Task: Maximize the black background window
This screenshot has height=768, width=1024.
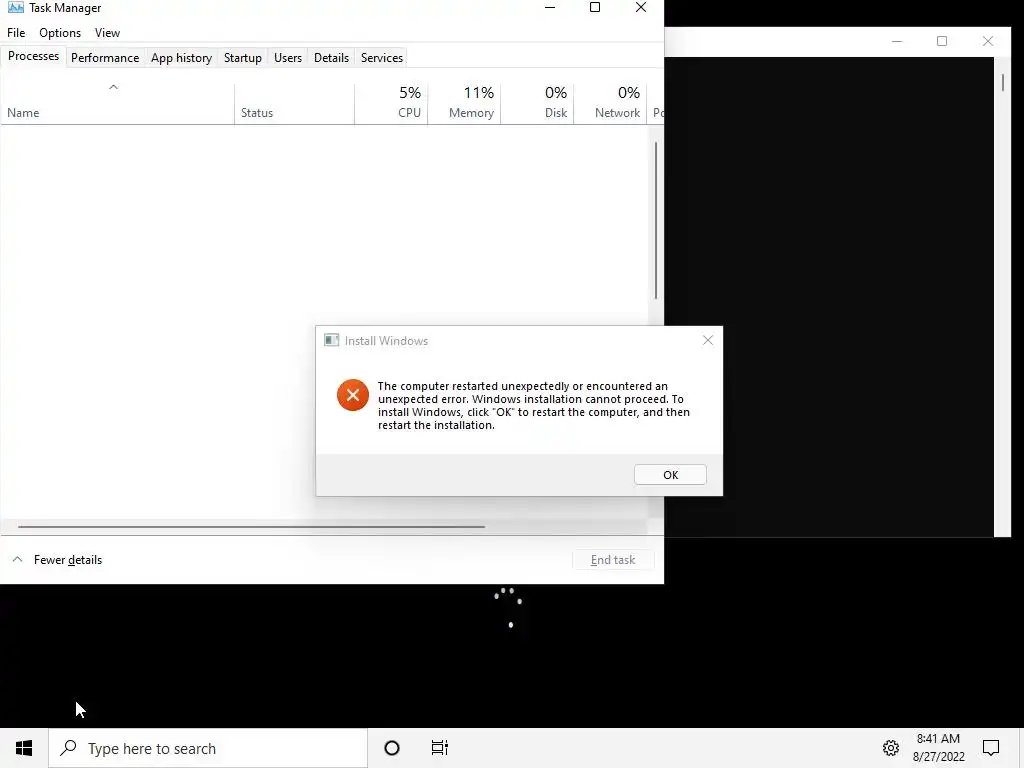Action: (942, 41)
